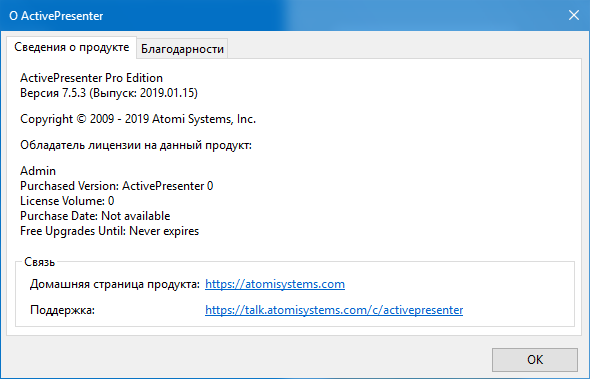
Task: Click the Версия 7.5.3 release line
Action: click(109, 93)
